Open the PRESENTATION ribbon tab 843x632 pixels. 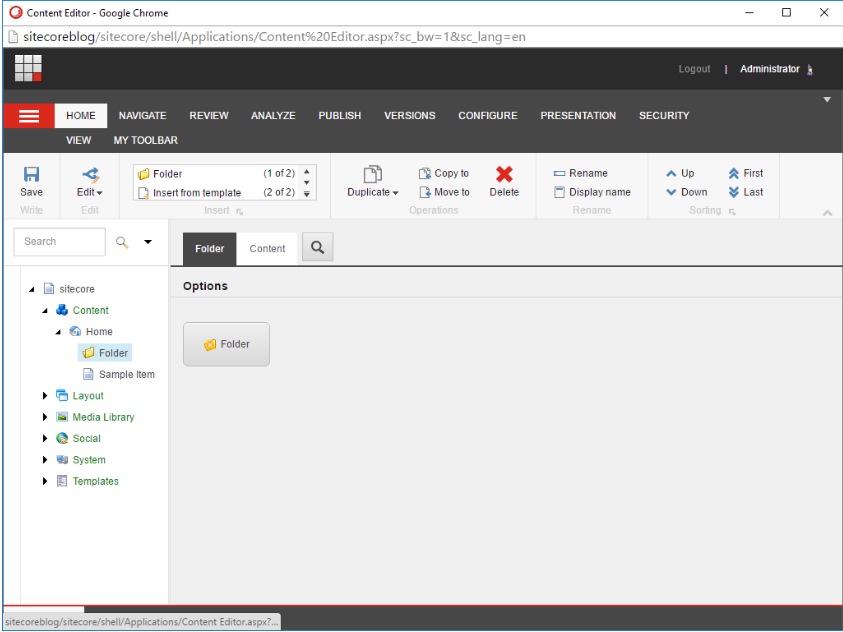(578, 116)
